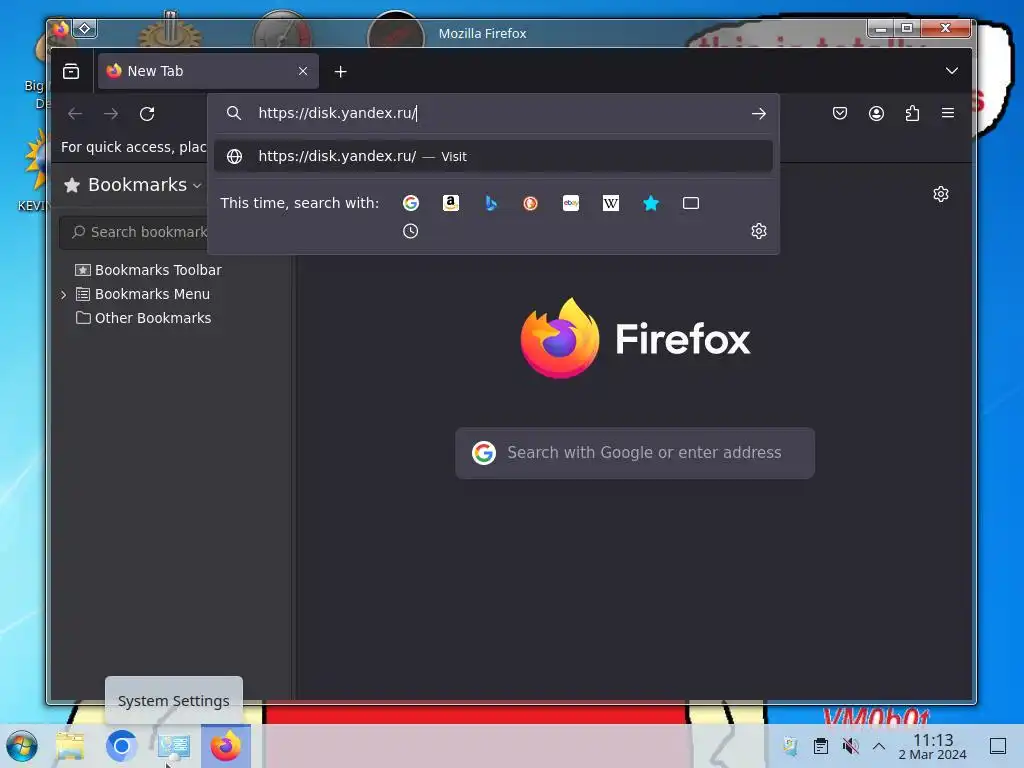
Task: Open the Save to Pocket icon
Action: click(840, 114)
